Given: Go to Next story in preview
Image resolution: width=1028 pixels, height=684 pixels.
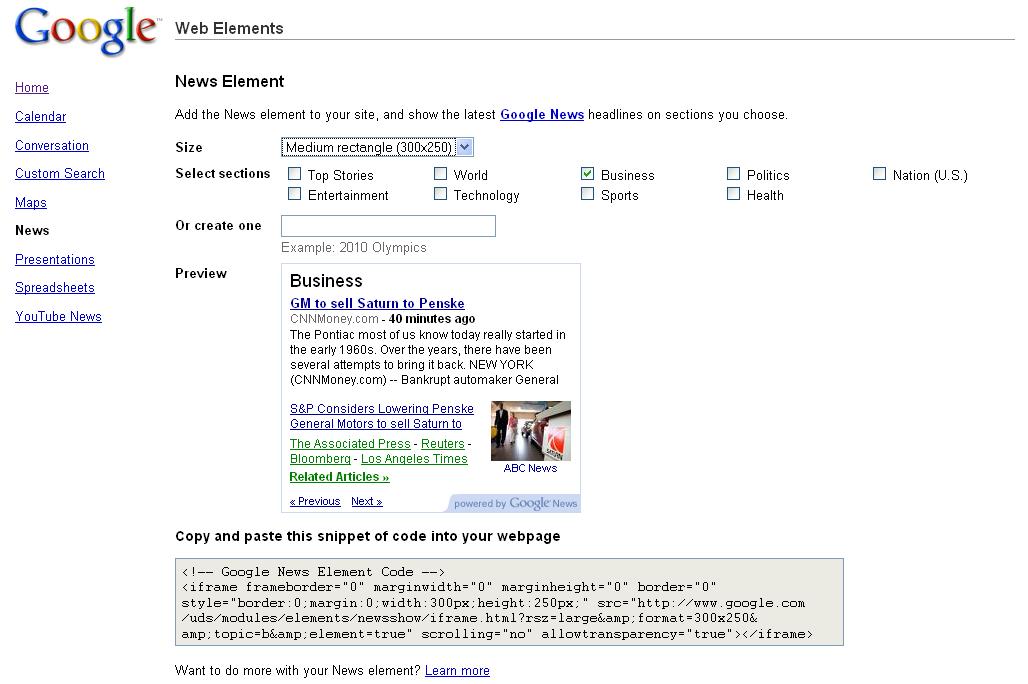Looking at the screenshot, I should coord(366,501).
